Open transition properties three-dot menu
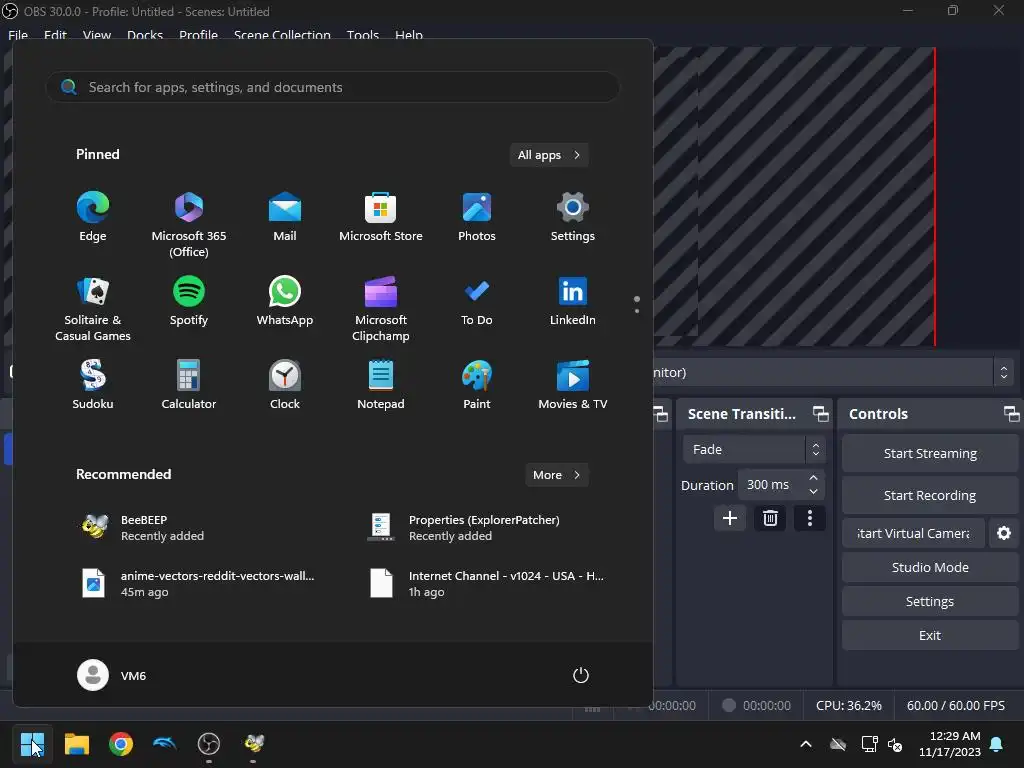The height and width of the screenshot is (768, 1024). coord(810,519)
